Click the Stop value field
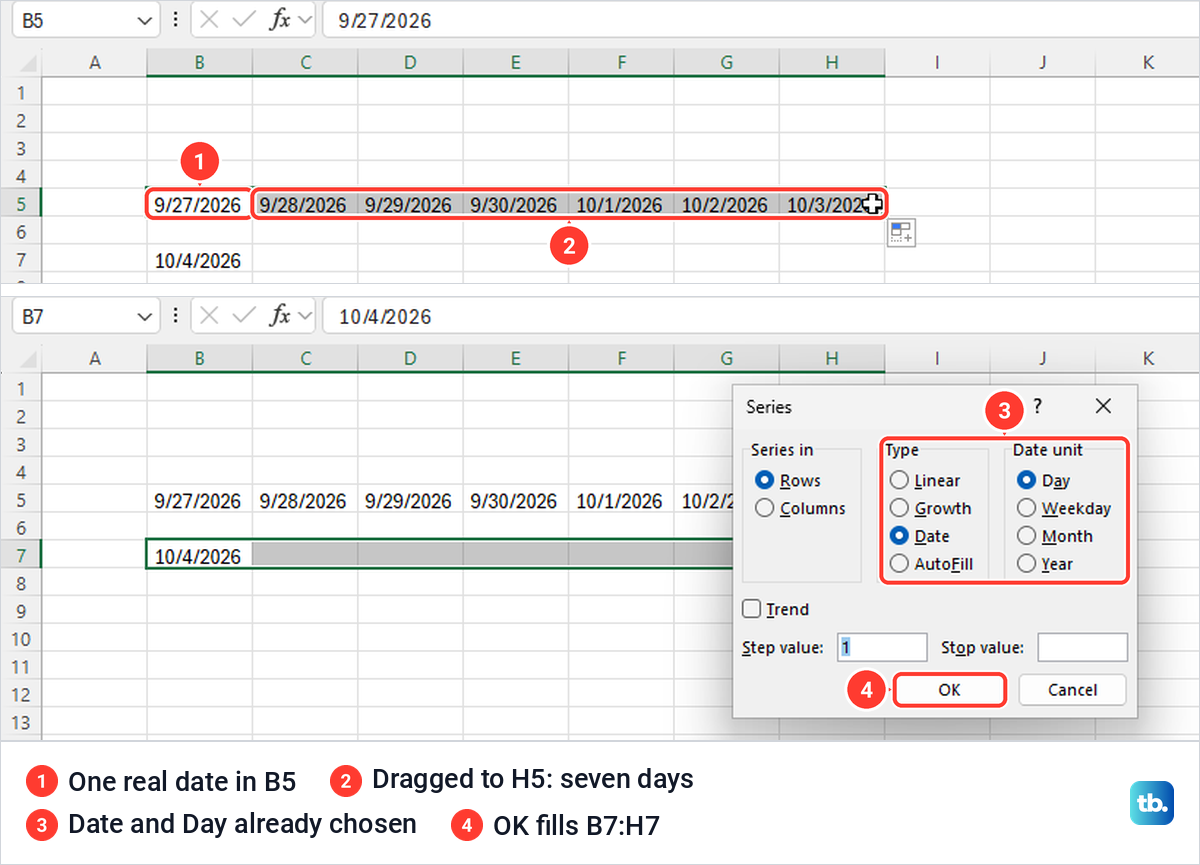1200x865 pixels. (x=1082, y=647)
